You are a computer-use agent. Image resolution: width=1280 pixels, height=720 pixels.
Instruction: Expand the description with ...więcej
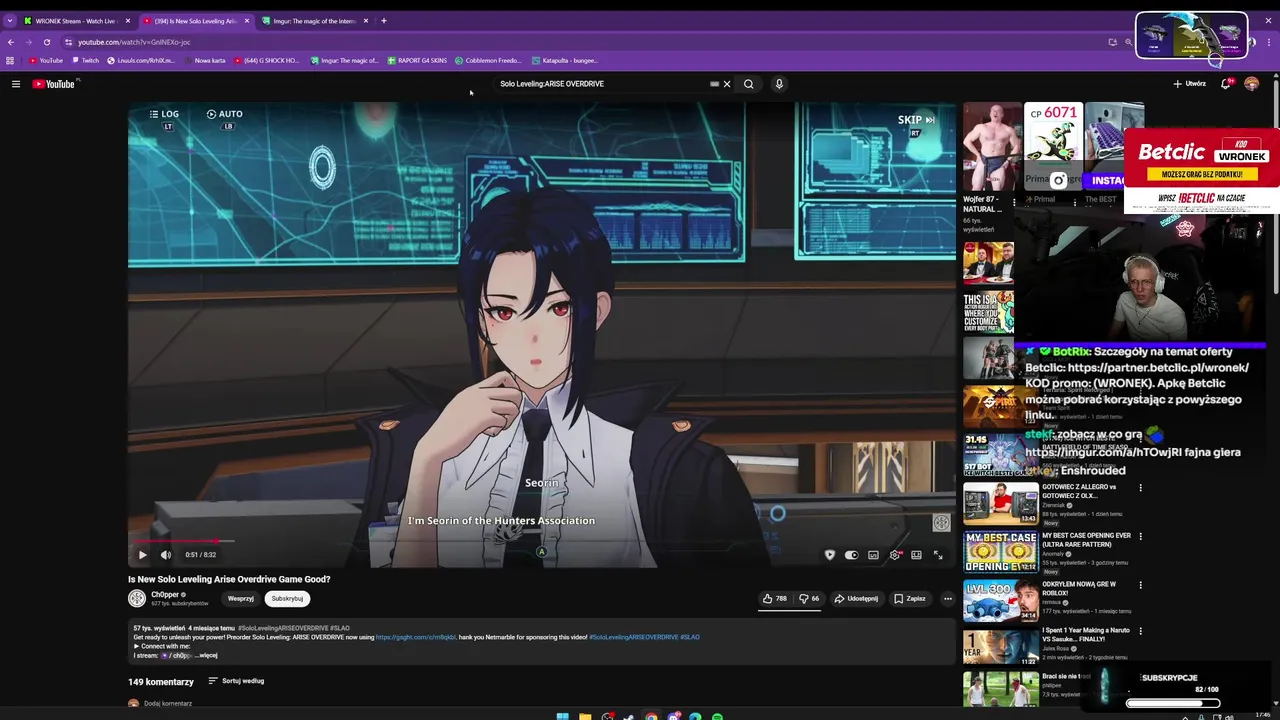click(207, 655)
